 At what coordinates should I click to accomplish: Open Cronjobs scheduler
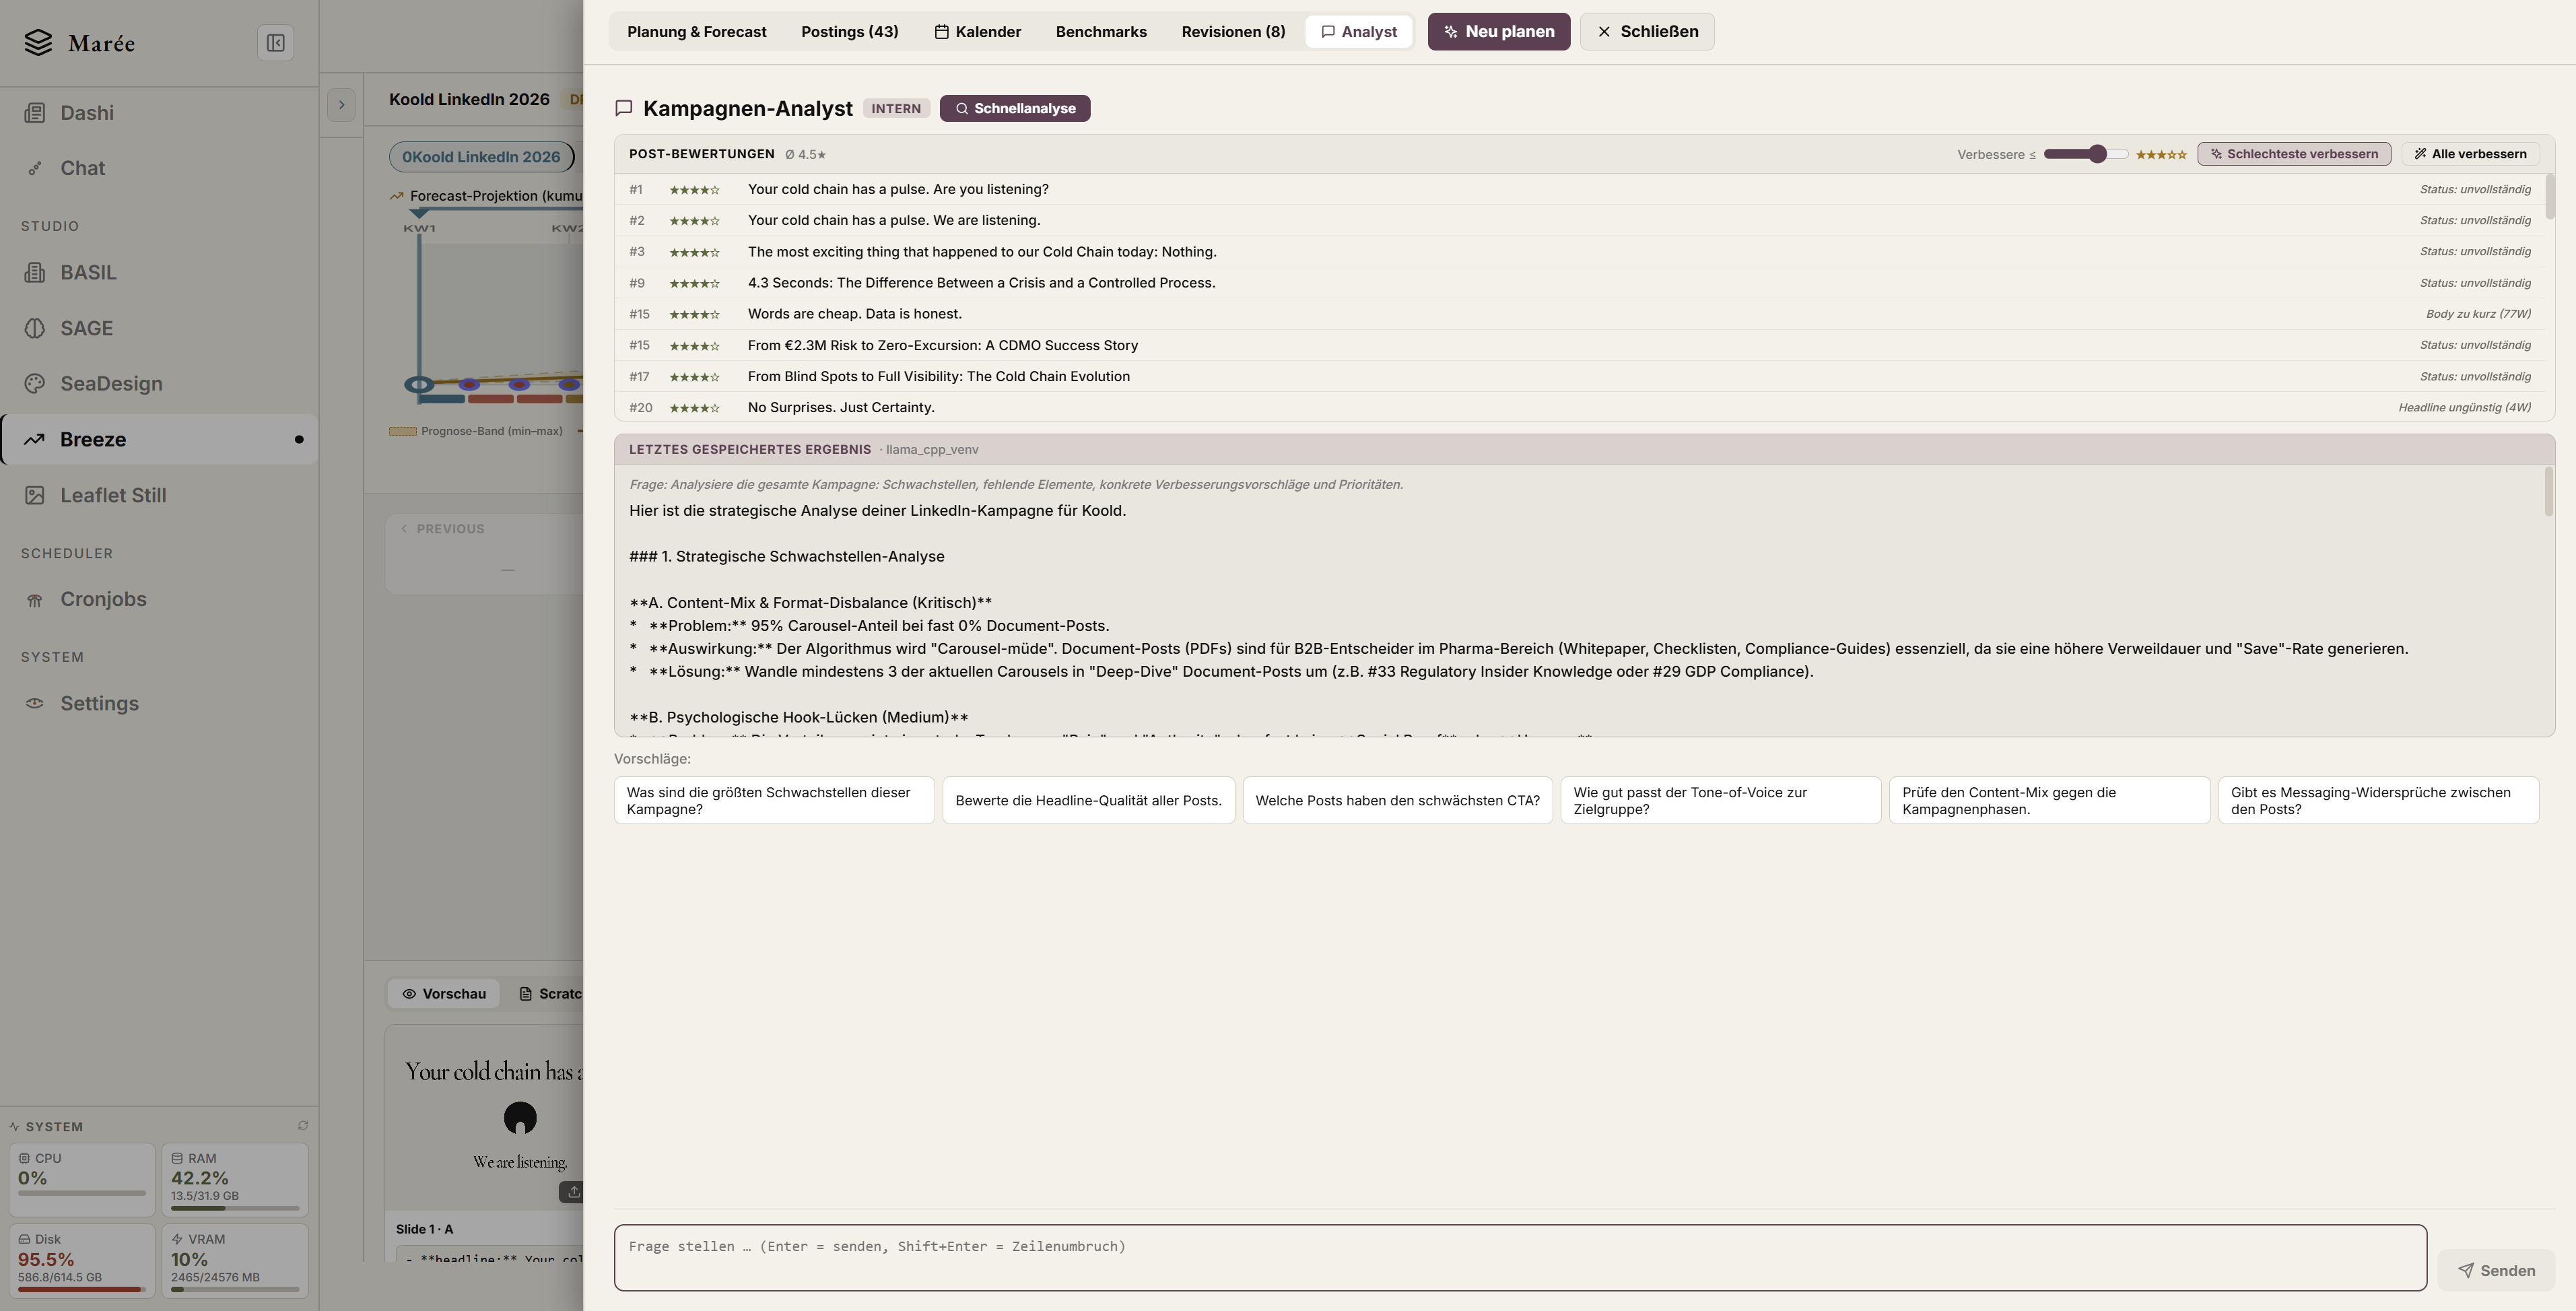click(x=159, y=599)
